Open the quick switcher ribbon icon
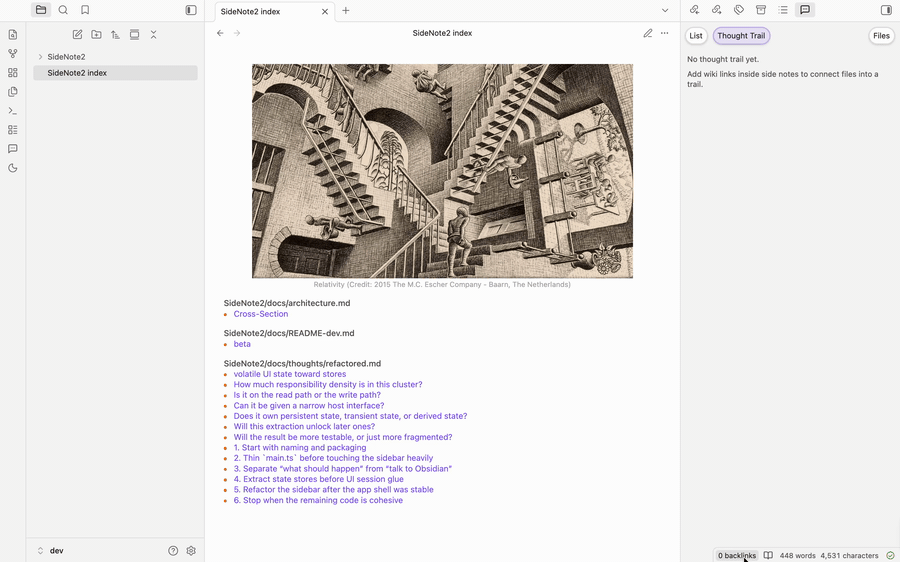 click(x=13, y=34)
